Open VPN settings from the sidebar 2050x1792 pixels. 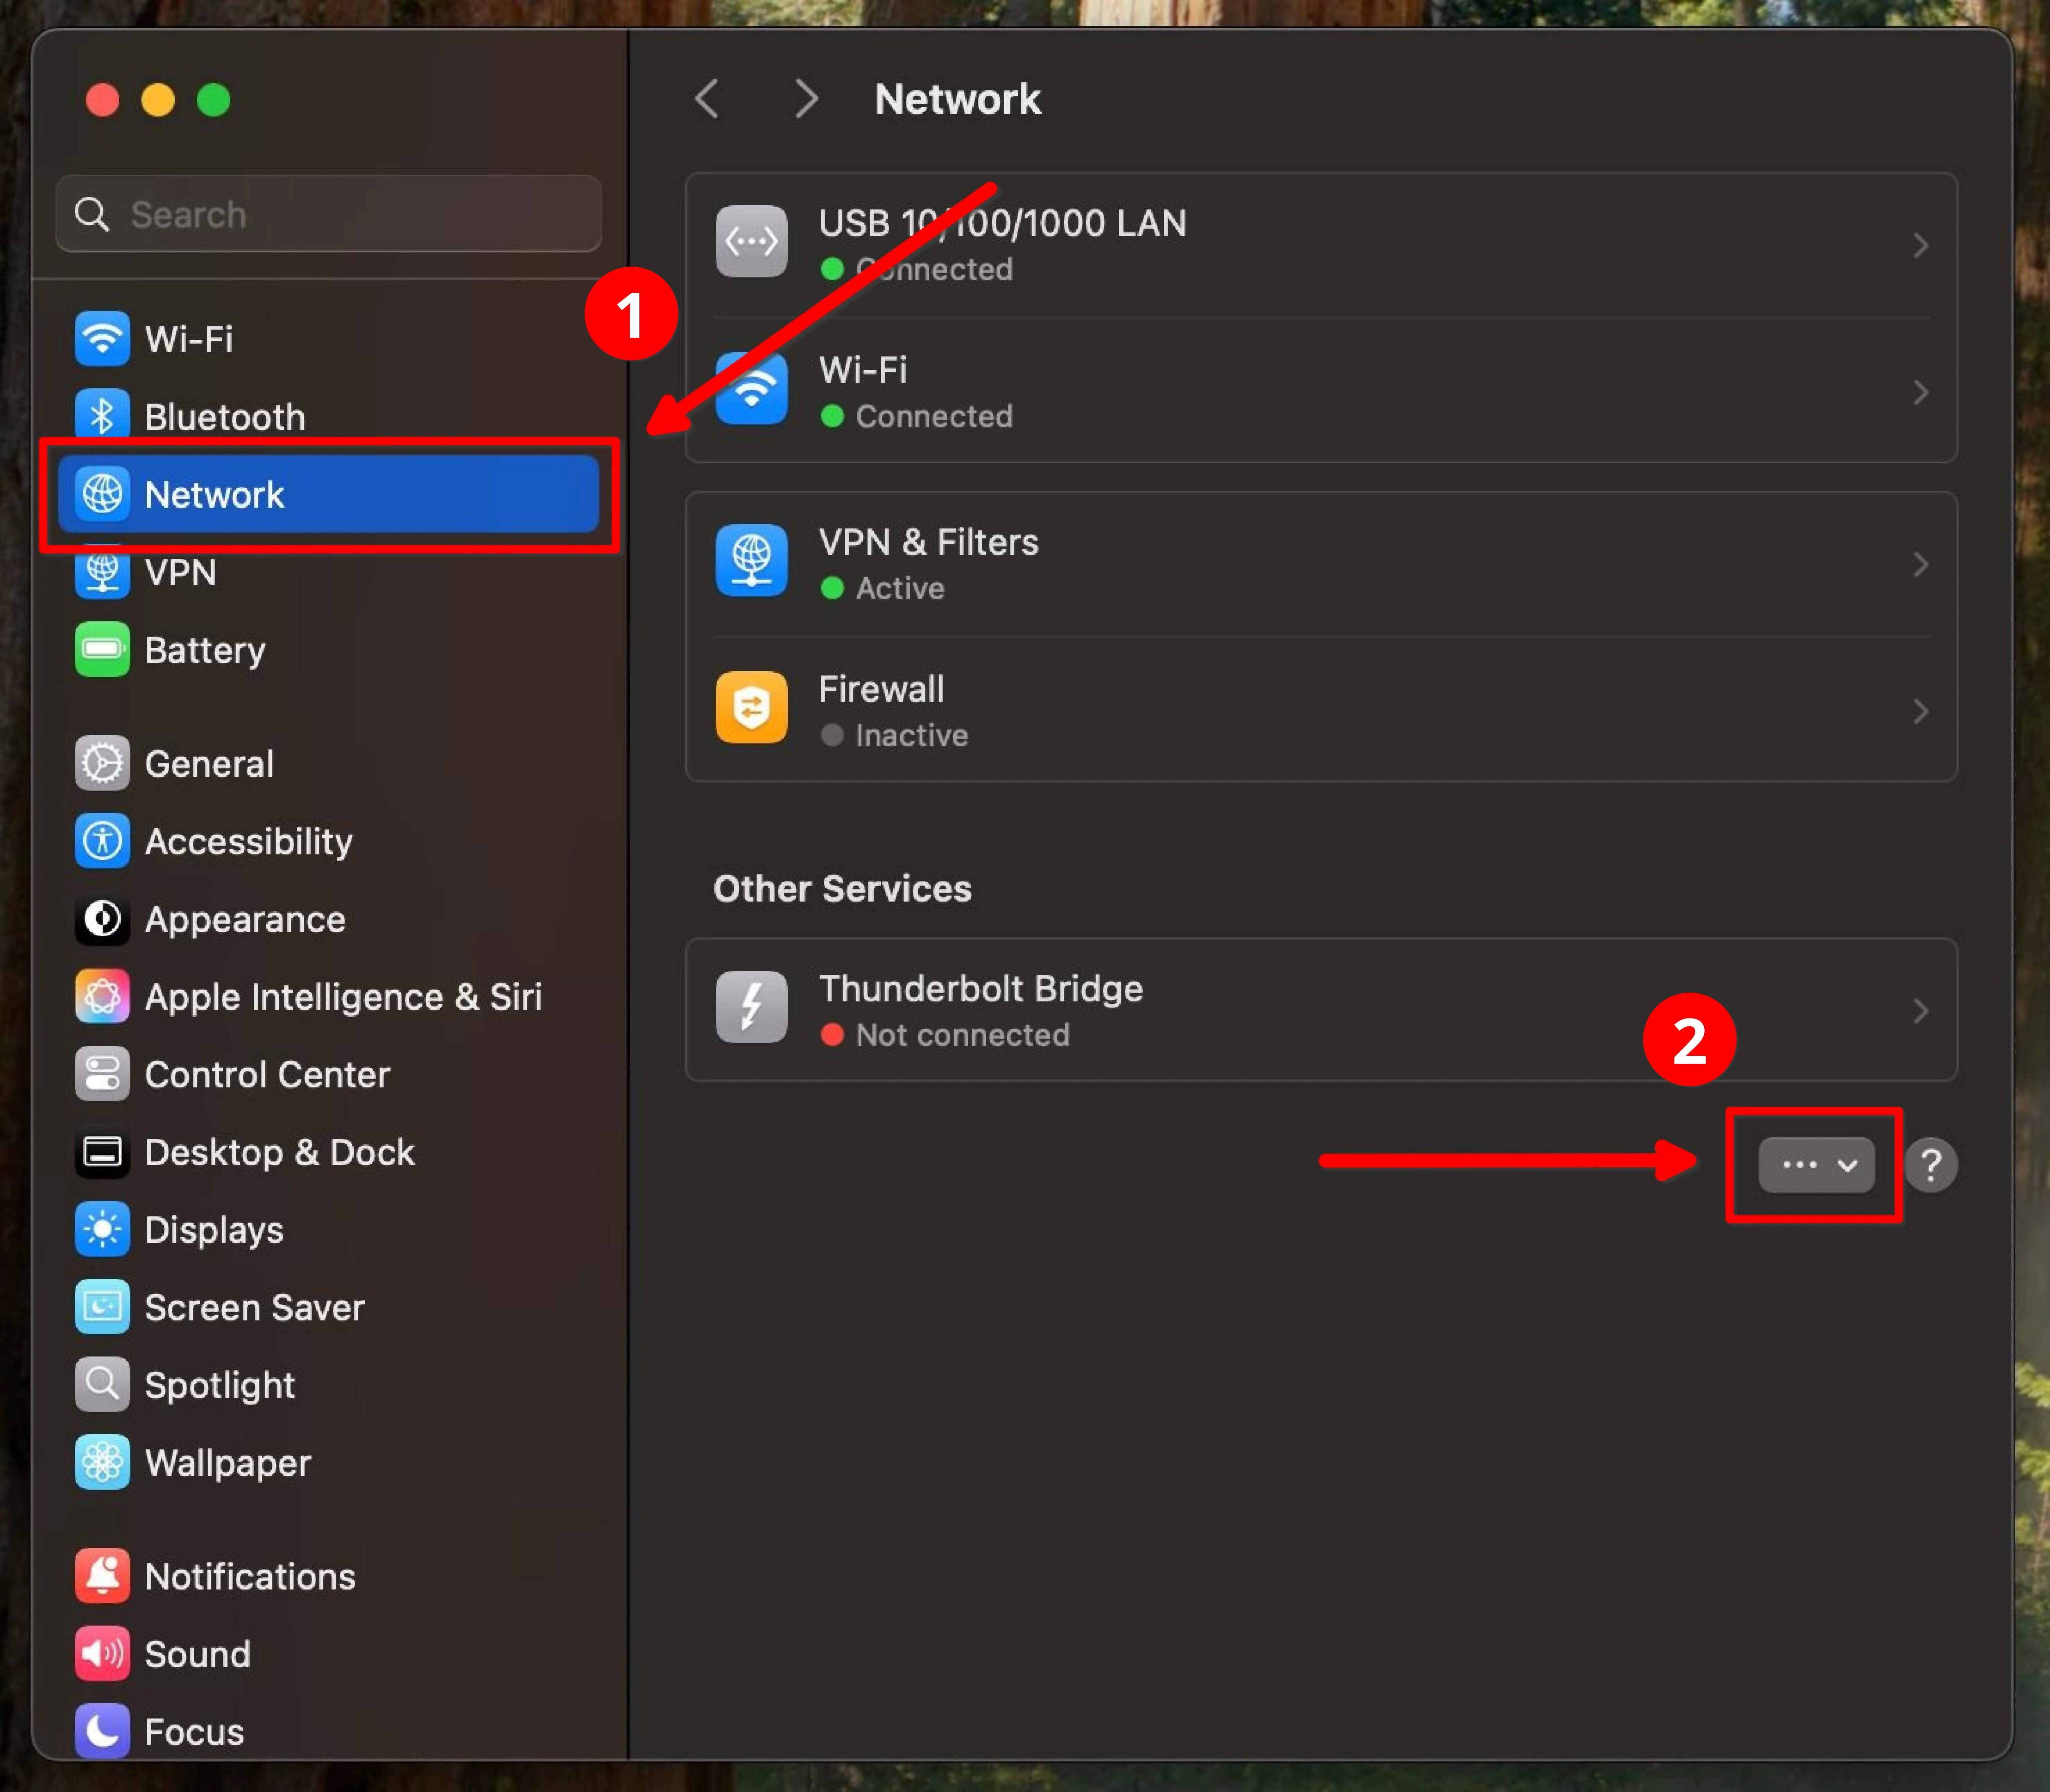click(180, 572)
